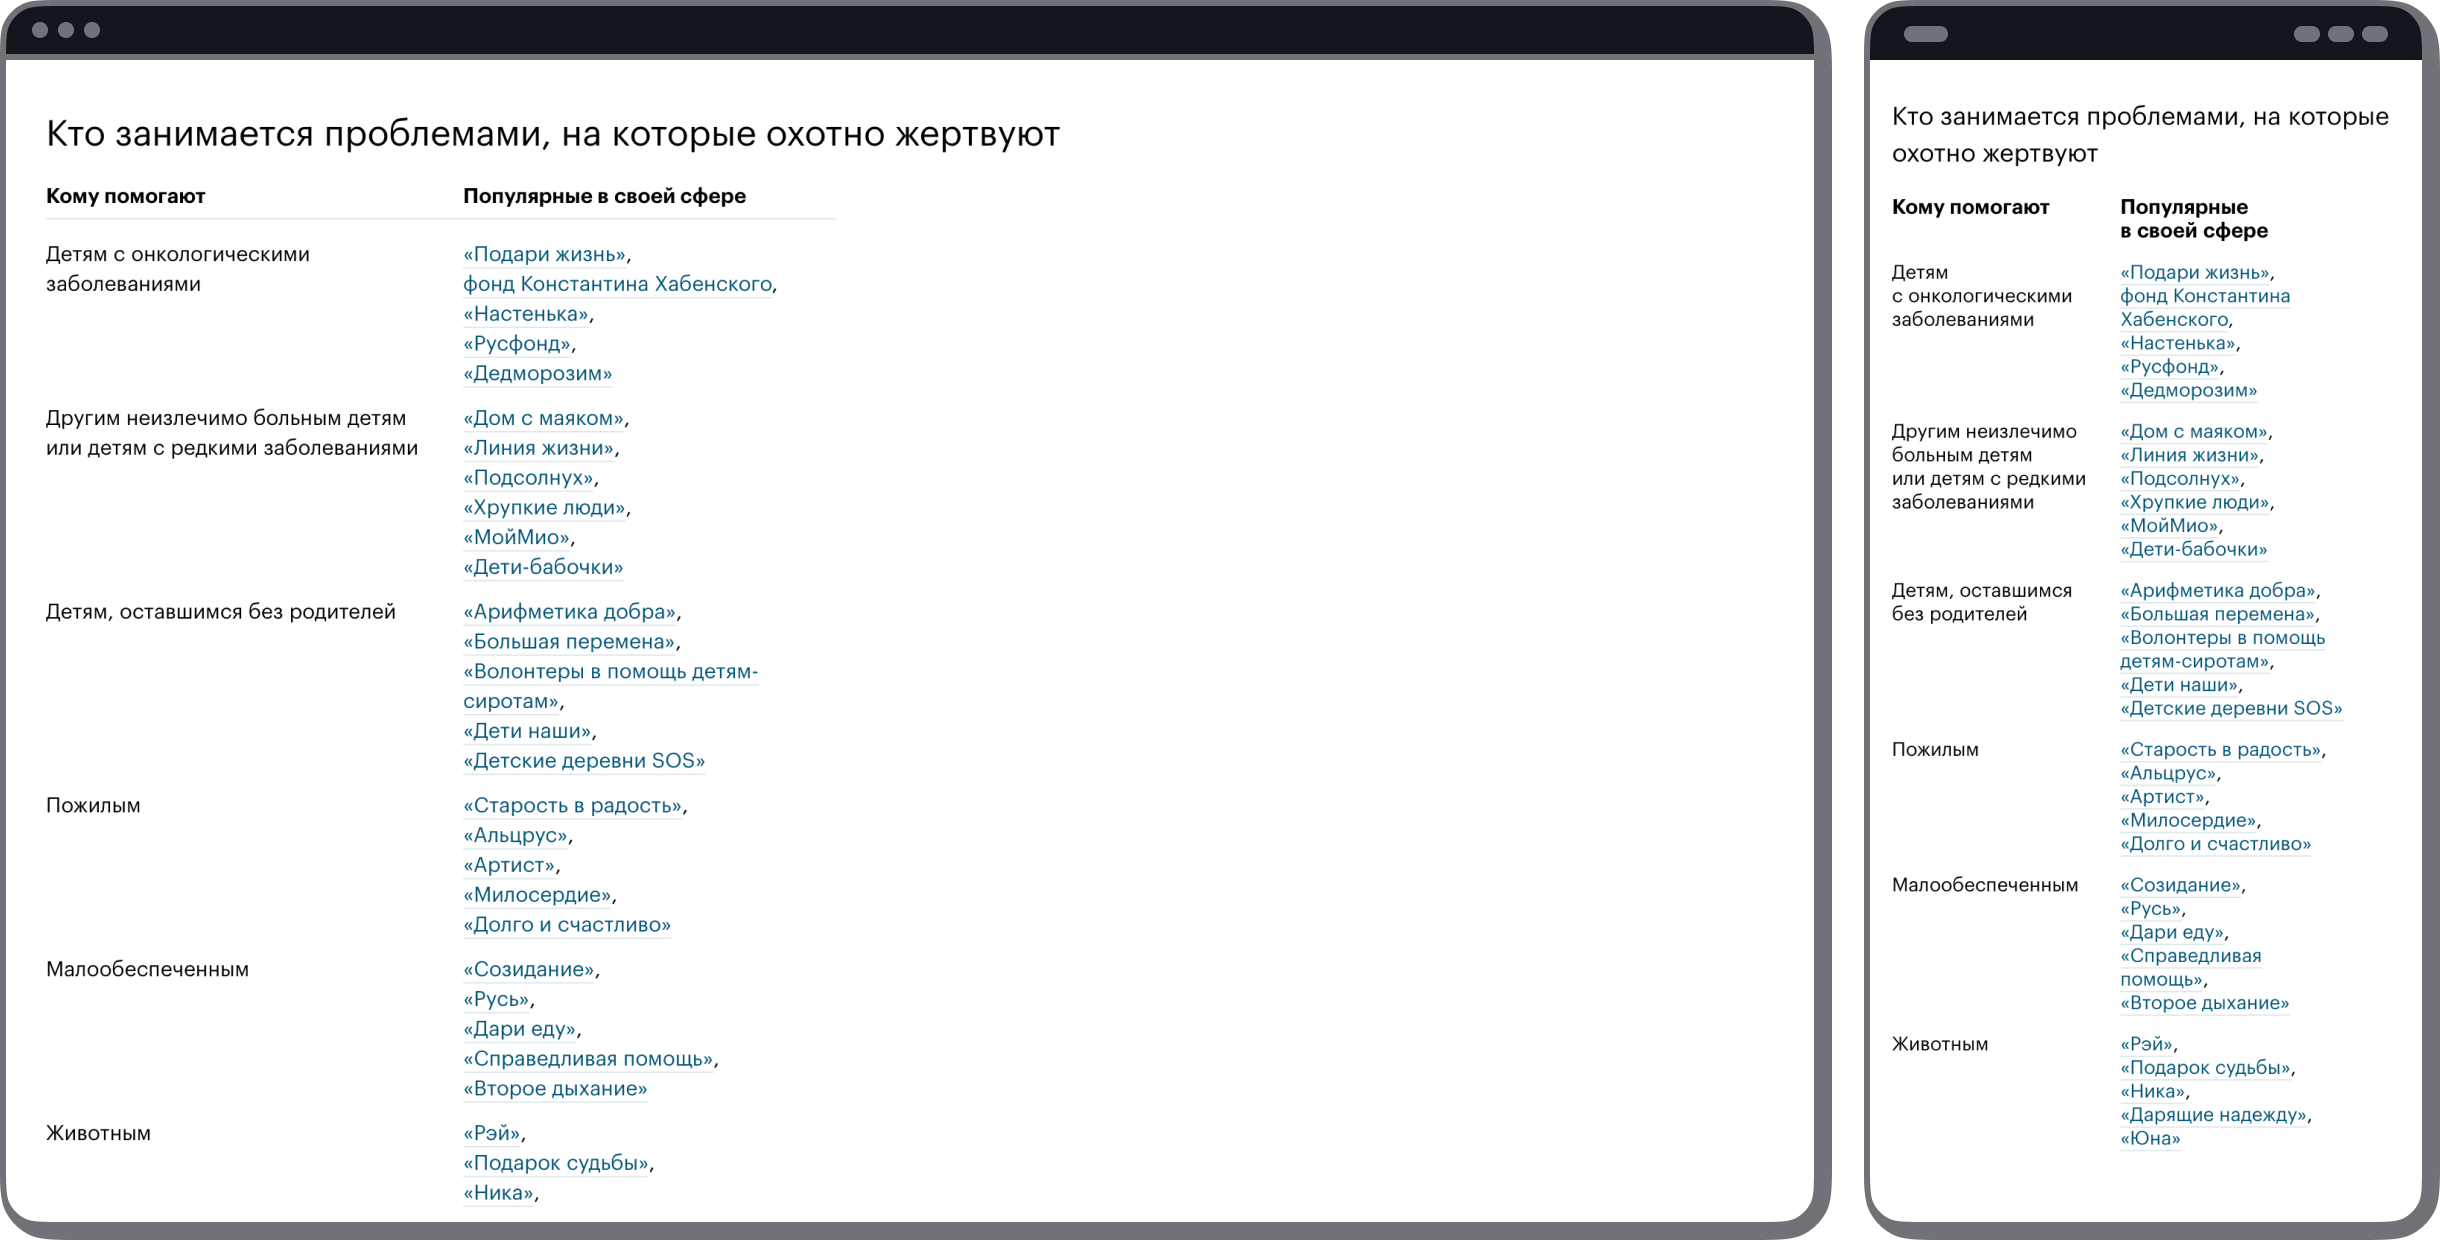Image resolution: width=2440 pixels, height=1240 pixels.
Task: Click «Настенька» link in desktop window
Action: (525, 315)
